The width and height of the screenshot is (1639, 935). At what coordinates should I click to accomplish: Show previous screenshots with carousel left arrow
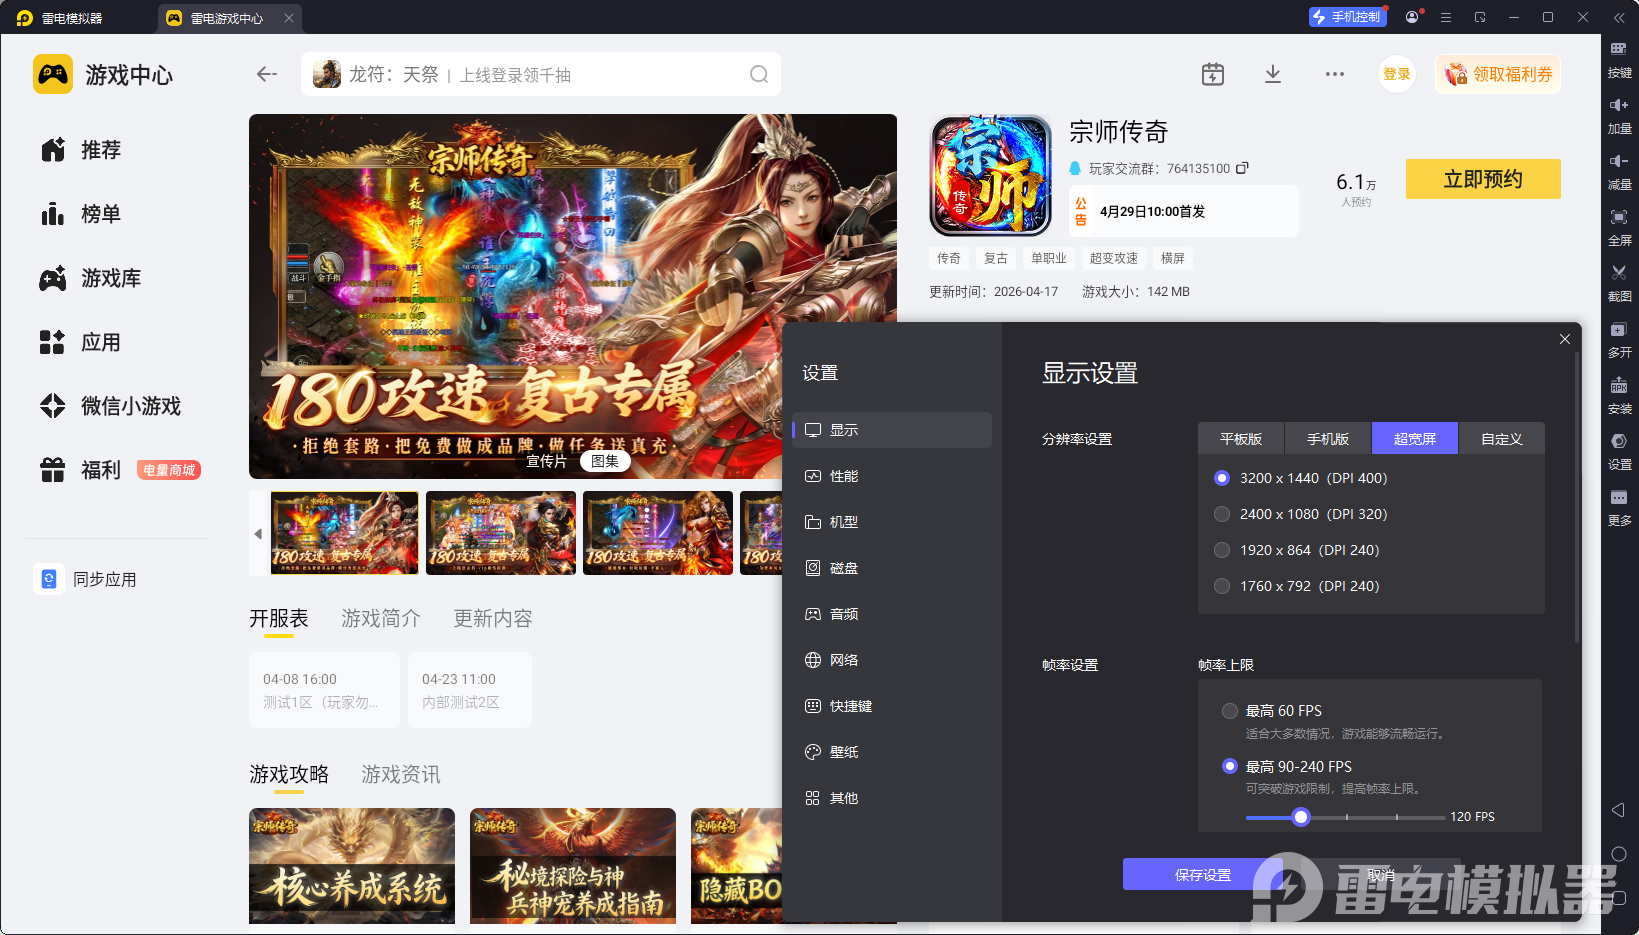pos(258,534)
